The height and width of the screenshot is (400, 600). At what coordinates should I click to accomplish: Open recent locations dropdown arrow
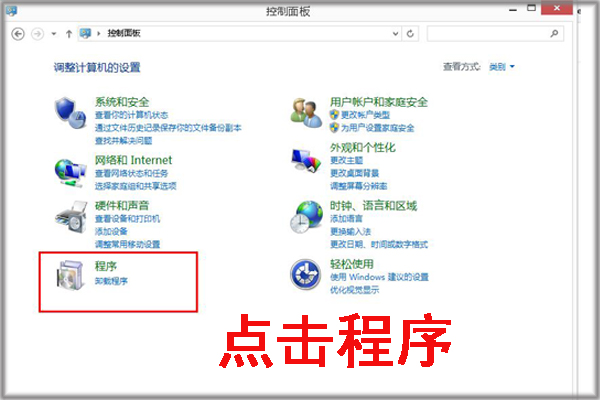pos(54,34)
